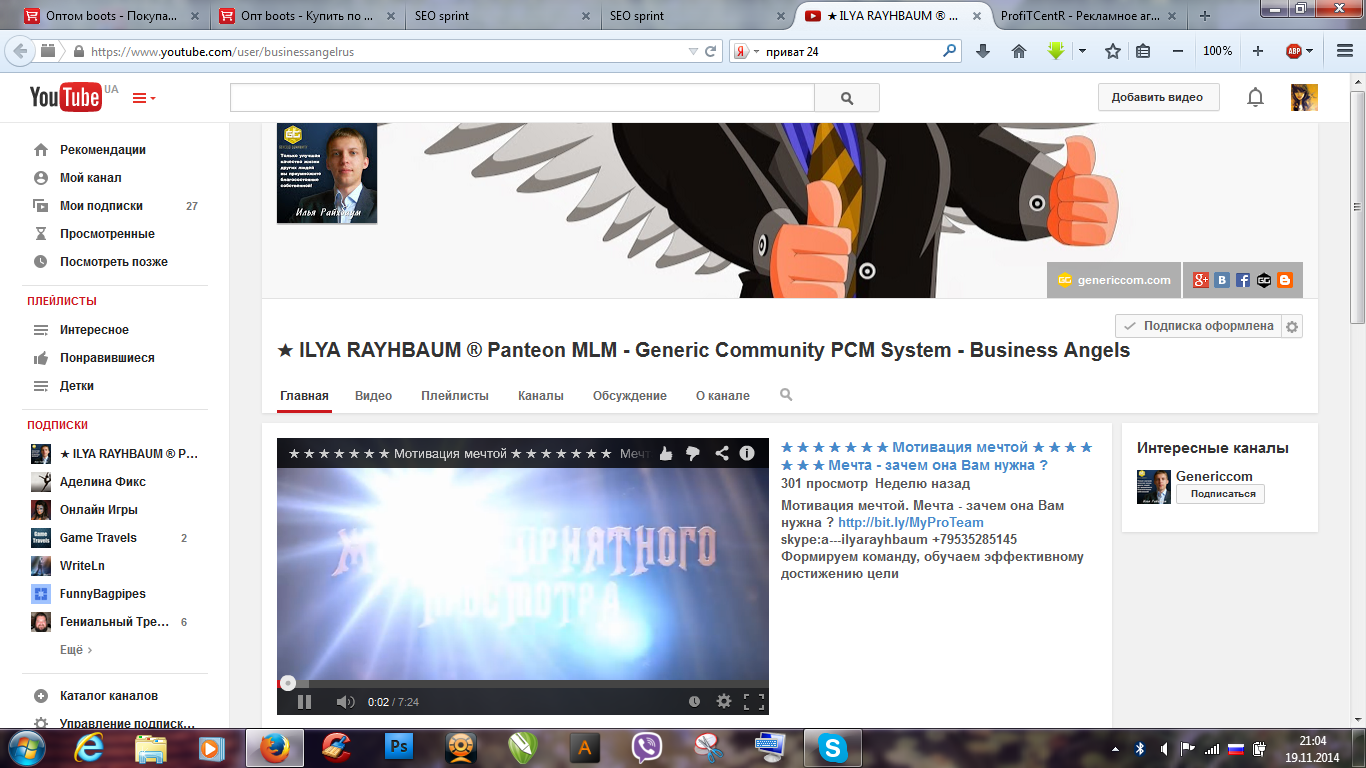Click the channel search magnifier icon
1366x768 pixels.
(786, 395)
